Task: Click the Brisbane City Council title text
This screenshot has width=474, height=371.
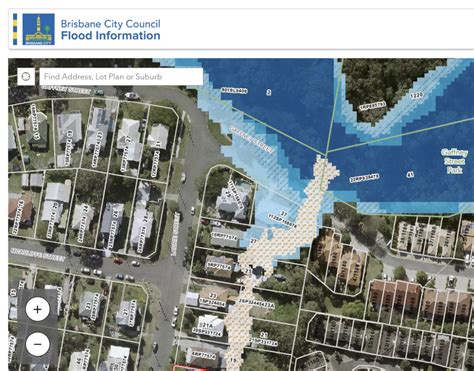Action: pyautogui.click(x=110, y=24)
